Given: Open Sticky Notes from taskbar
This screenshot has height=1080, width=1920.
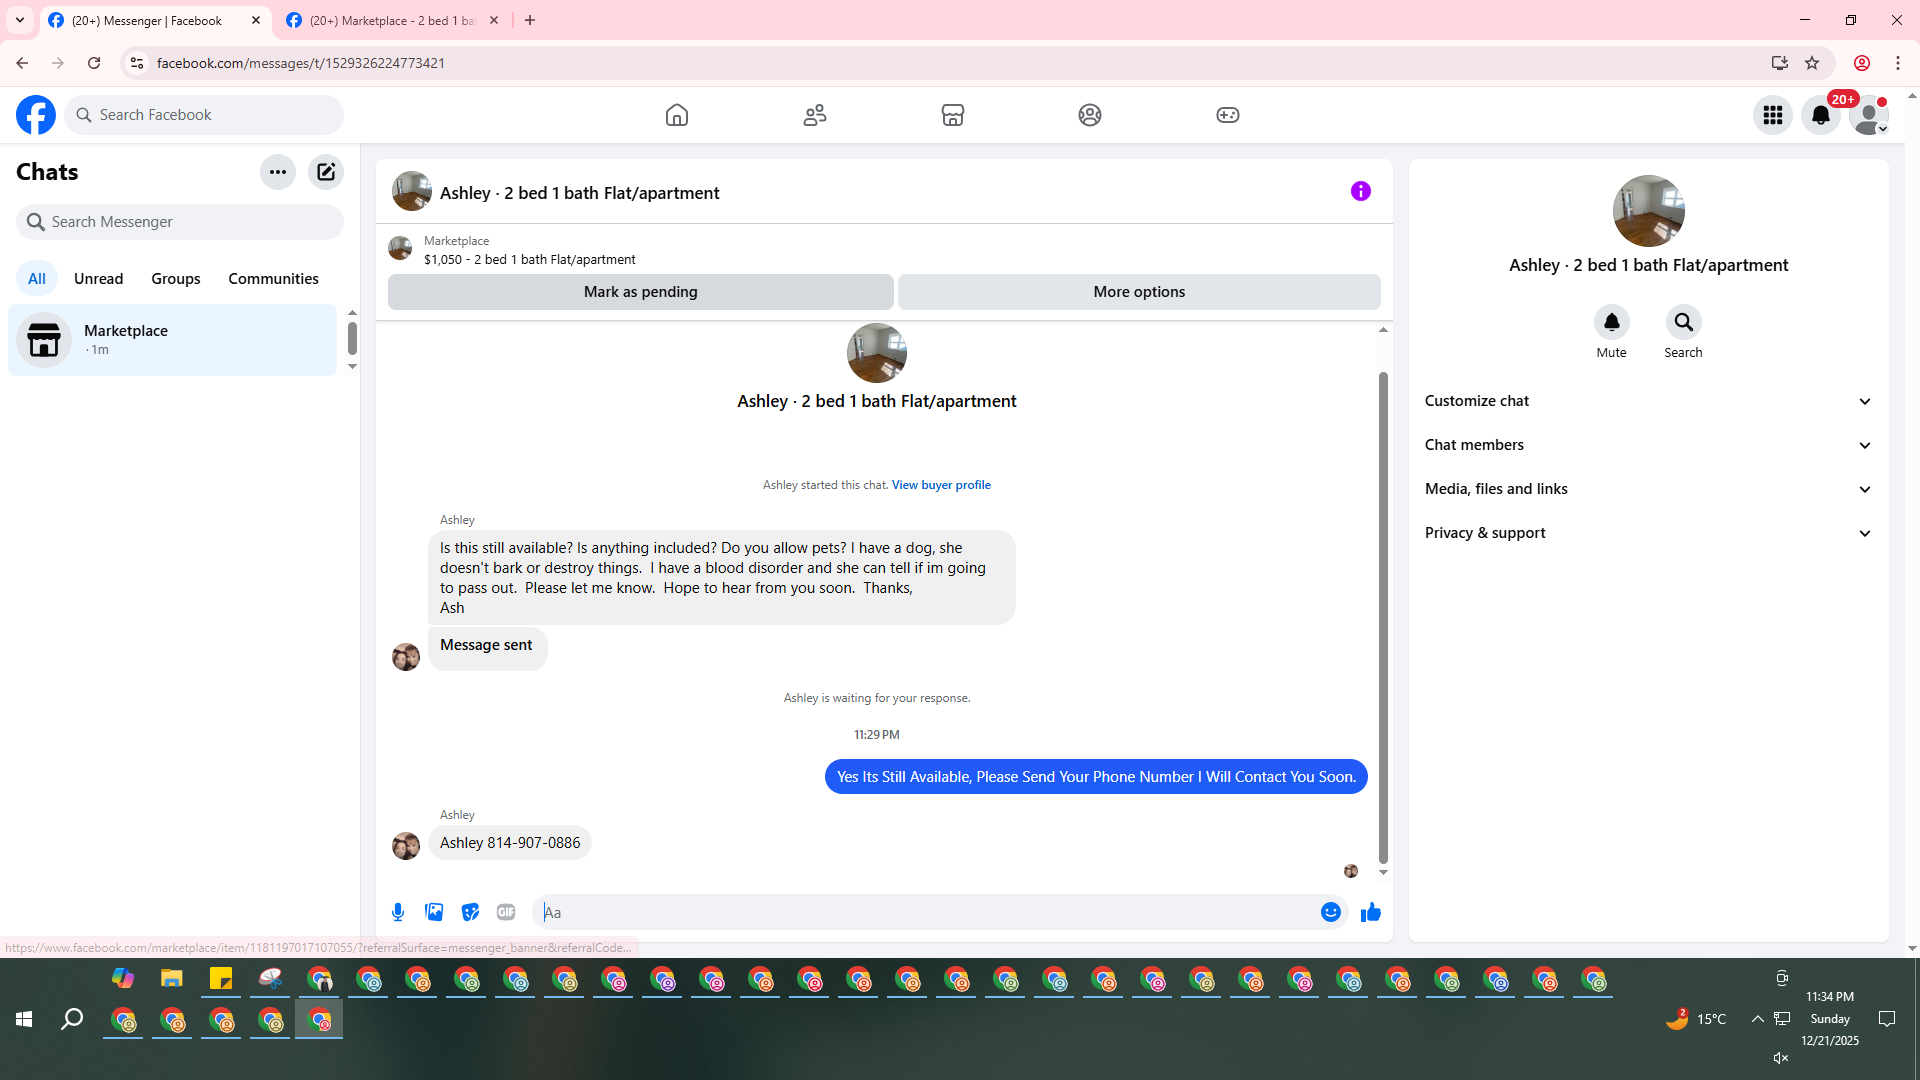Looking at the screenshot, I should [x=221, y=979].
